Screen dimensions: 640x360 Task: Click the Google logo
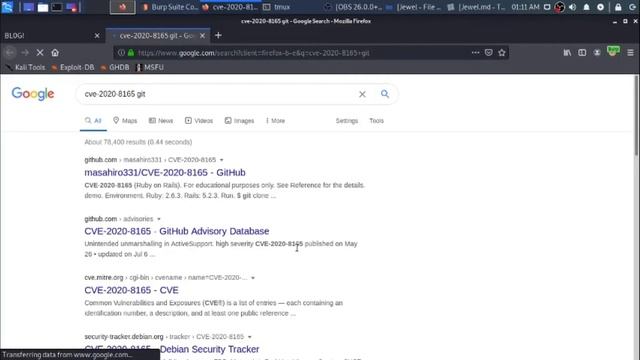(33, 94)
